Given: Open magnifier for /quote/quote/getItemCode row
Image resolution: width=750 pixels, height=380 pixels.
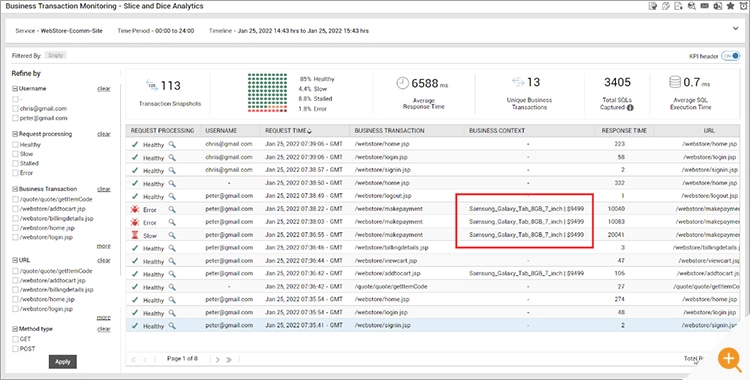Looking at the screenshot, I should [x=172, y=287].
